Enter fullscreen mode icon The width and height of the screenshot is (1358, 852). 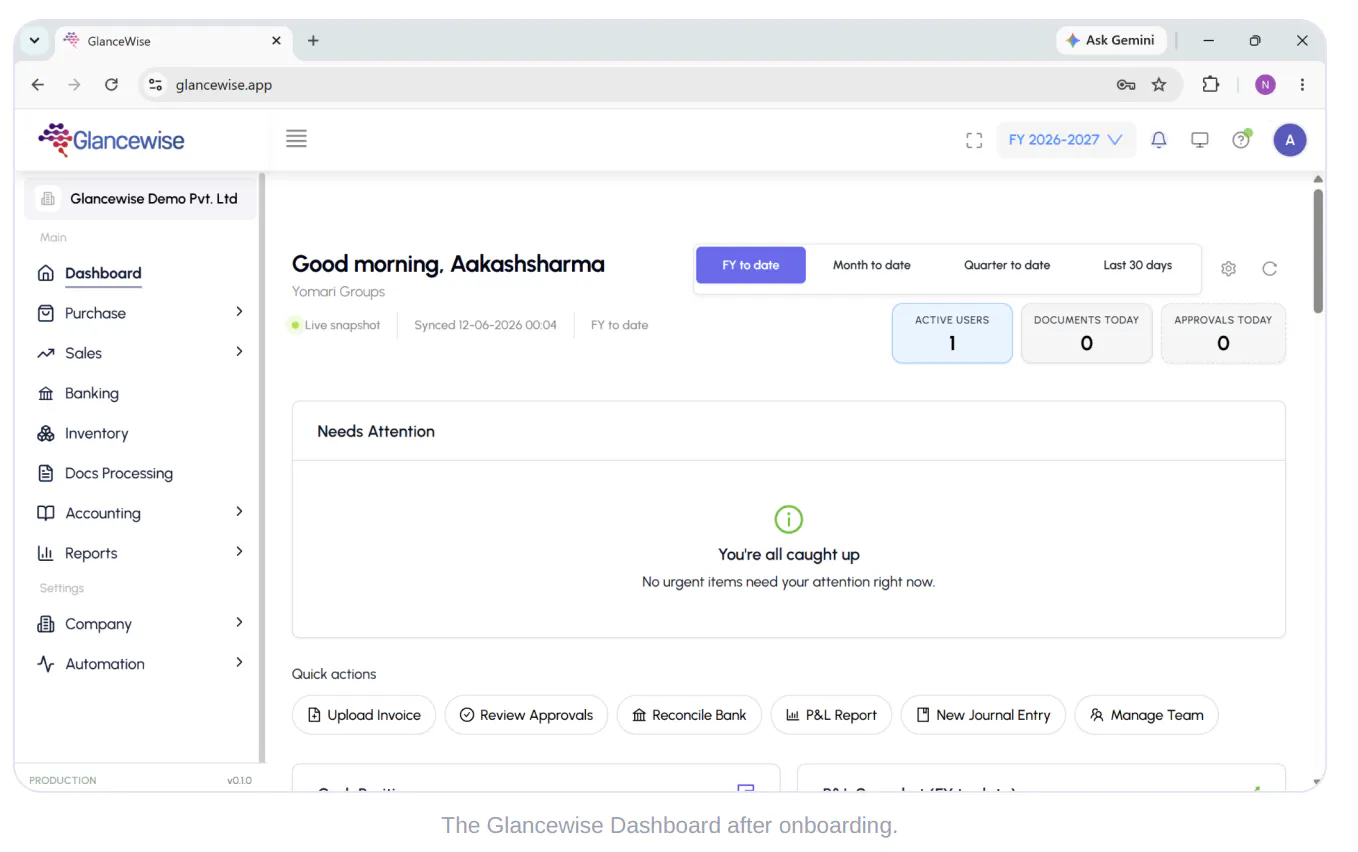(974, 140)
